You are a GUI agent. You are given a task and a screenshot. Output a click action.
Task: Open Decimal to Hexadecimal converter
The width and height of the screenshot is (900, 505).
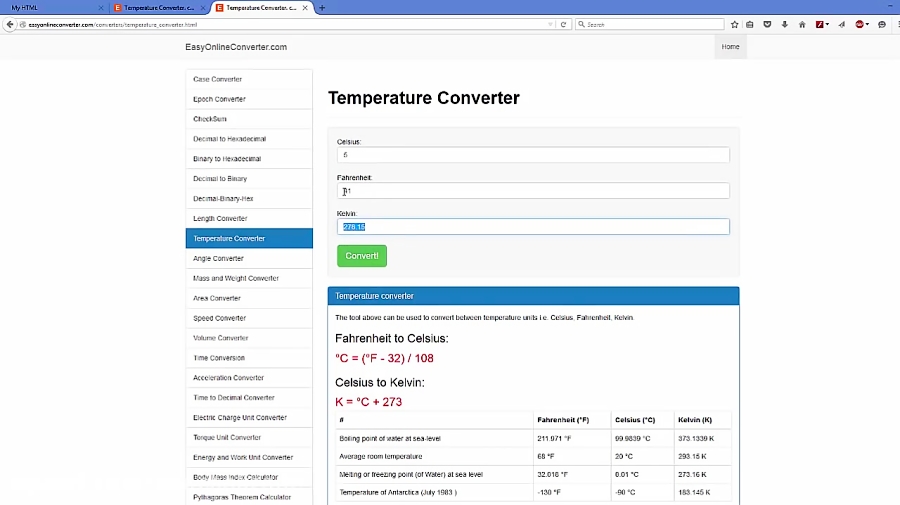pos(249,139)
